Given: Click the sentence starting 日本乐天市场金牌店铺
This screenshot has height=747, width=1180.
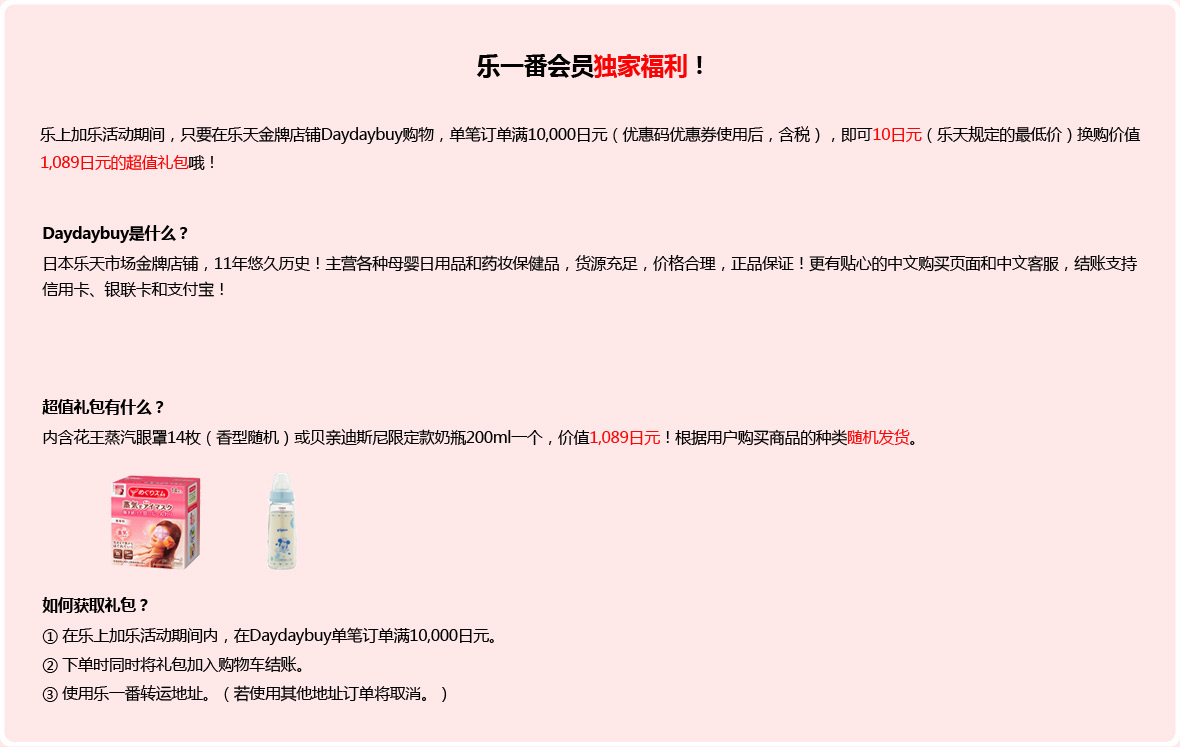Looking at the screenshot, I should point(589,276).
